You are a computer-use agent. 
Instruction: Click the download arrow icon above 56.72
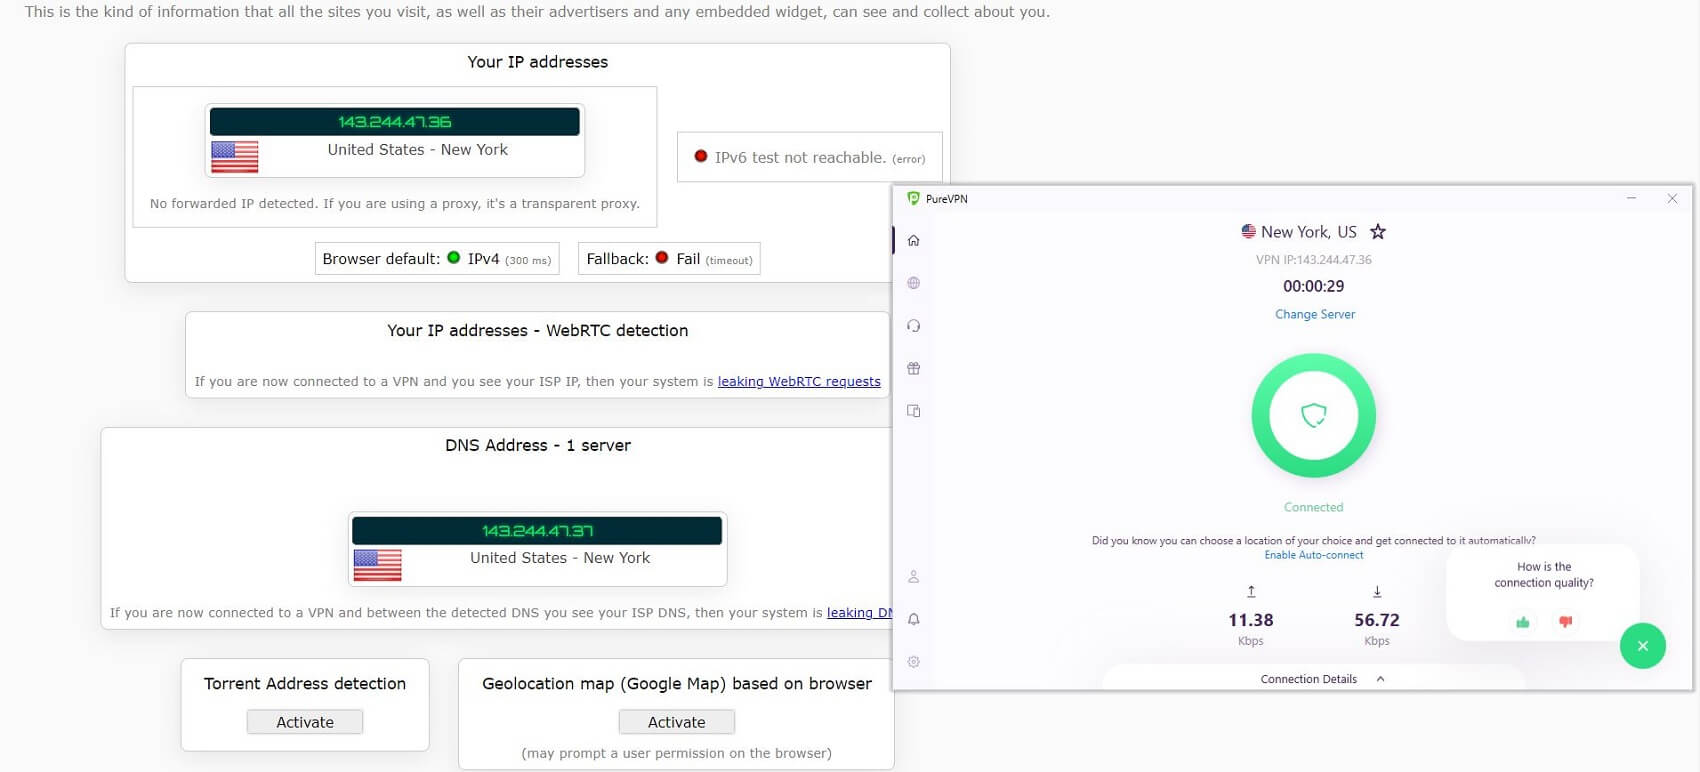pos(1377,592)
